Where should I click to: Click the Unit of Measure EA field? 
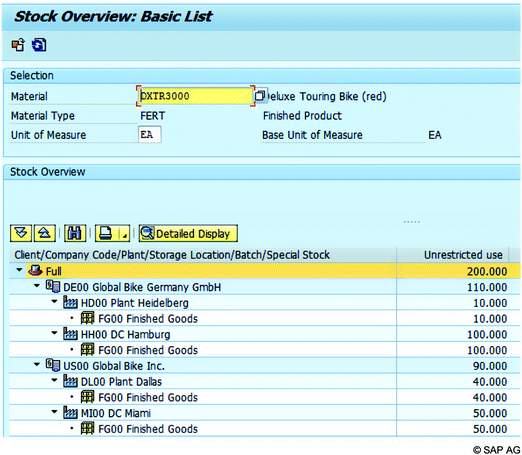[x=149, y=134]
